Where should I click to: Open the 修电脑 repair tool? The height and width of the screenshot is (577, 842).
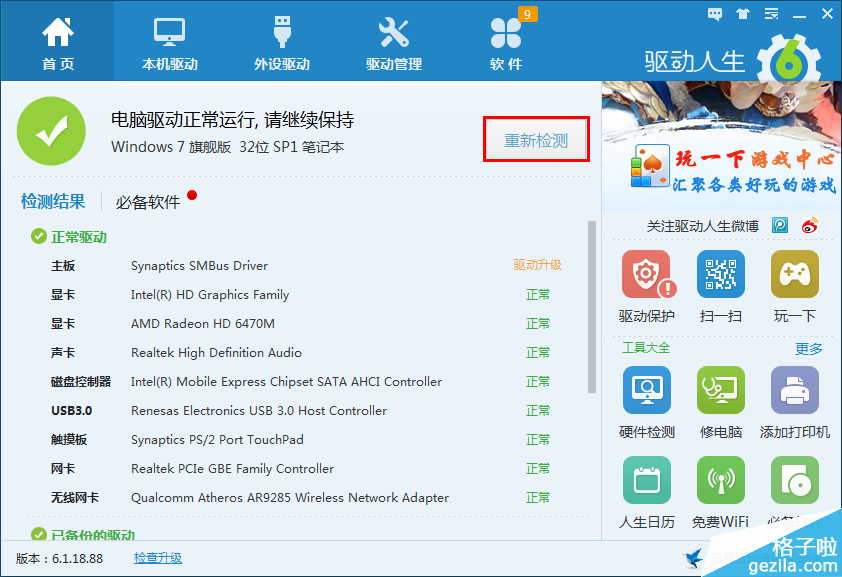[x=720, y=391]
